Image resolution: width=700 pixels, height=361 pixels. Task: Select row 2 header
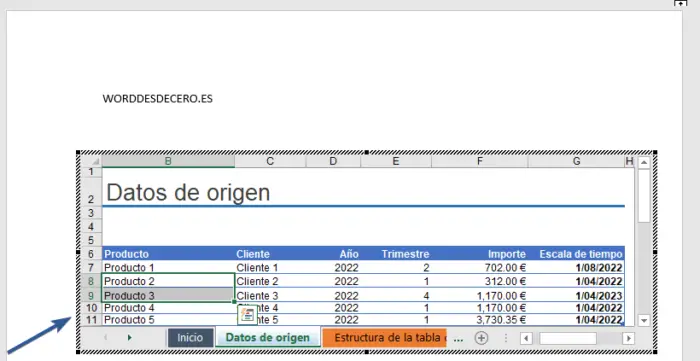click(92, 191)
